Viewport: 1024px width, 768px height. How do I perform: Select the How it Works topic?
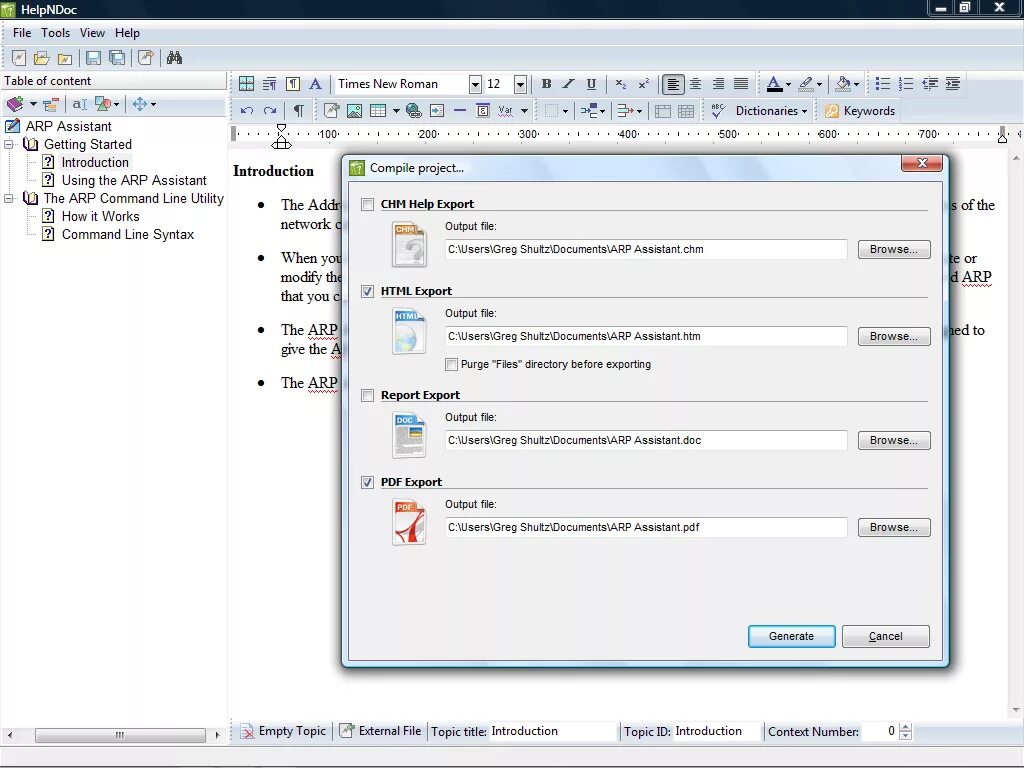click(x=101, y=216)
